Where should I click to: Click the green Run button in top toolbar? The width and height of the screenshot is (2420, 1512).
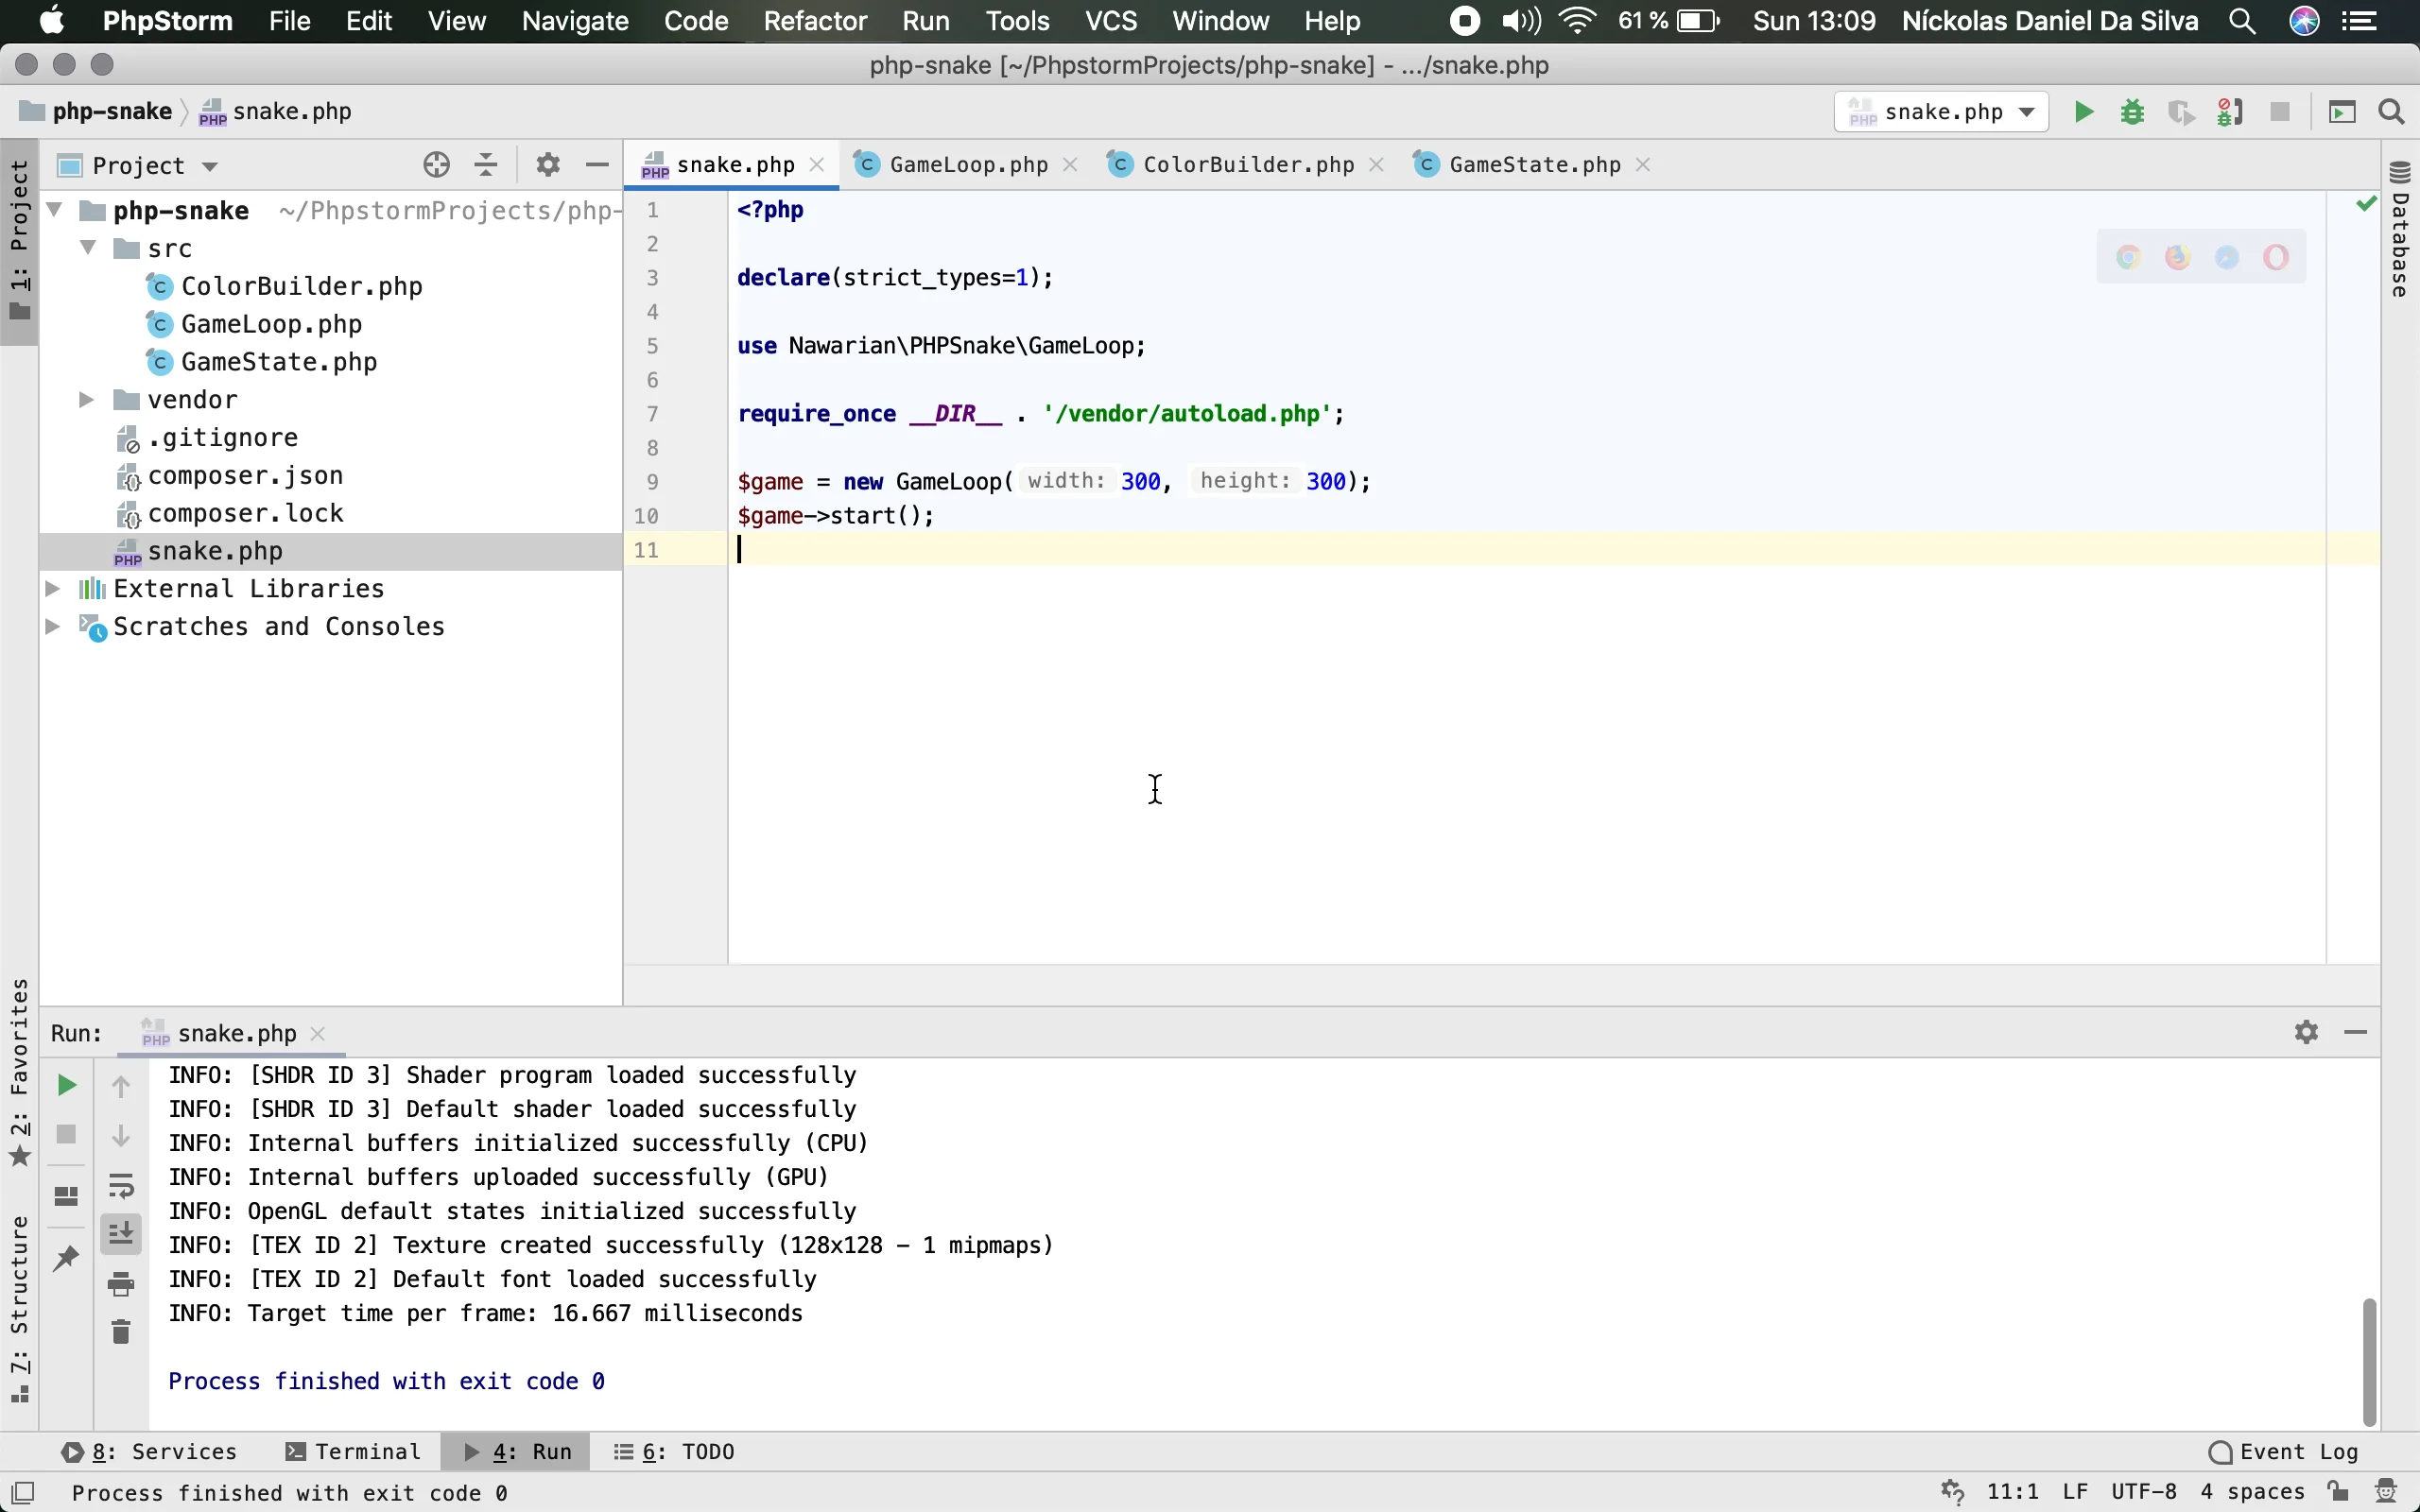pos(2084,112)
